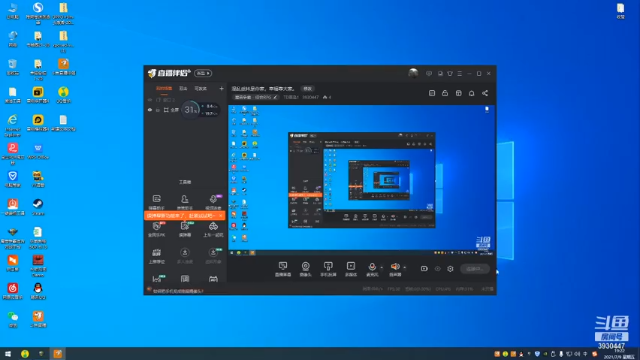
Task: Add a screen capture source from bottom toolbar
Action: 282,269
